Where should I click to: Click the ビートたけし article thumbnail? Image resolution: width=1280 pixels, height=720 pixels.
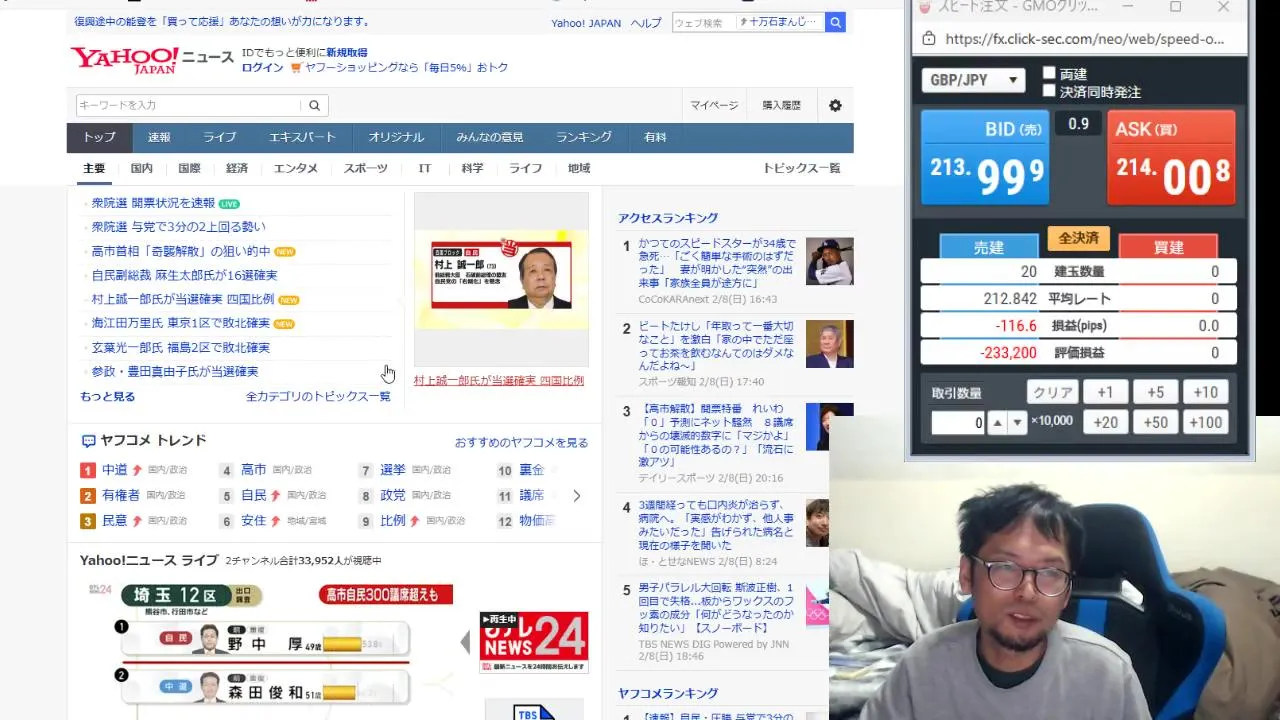pyautogui.click(x=830, y=344)
